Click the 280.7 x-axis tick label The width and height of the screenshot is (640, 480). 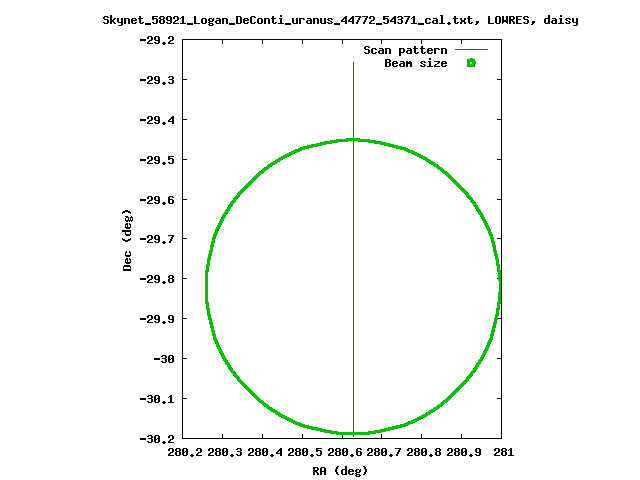click(384, 452)
